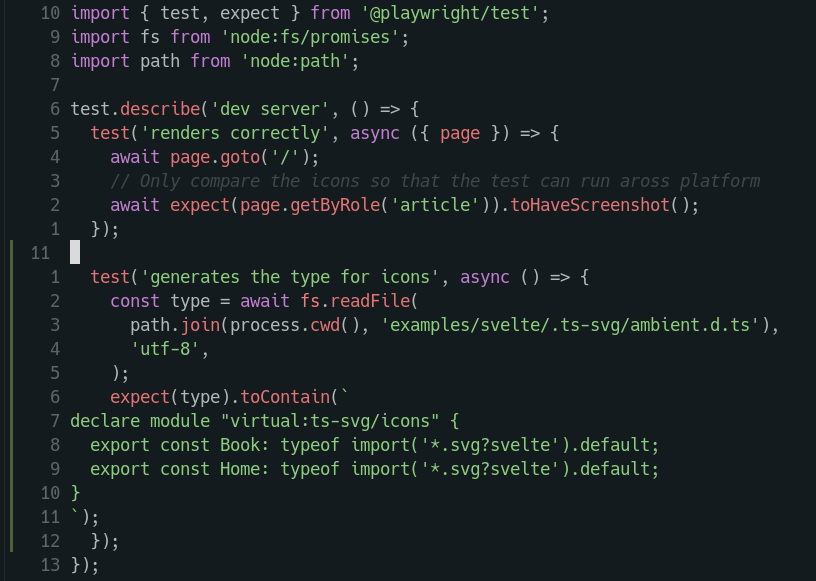The width and height of the screenshot is (816, 581).
Task: Click the 'utf-8' encoding string
Action: pos(165,348)
